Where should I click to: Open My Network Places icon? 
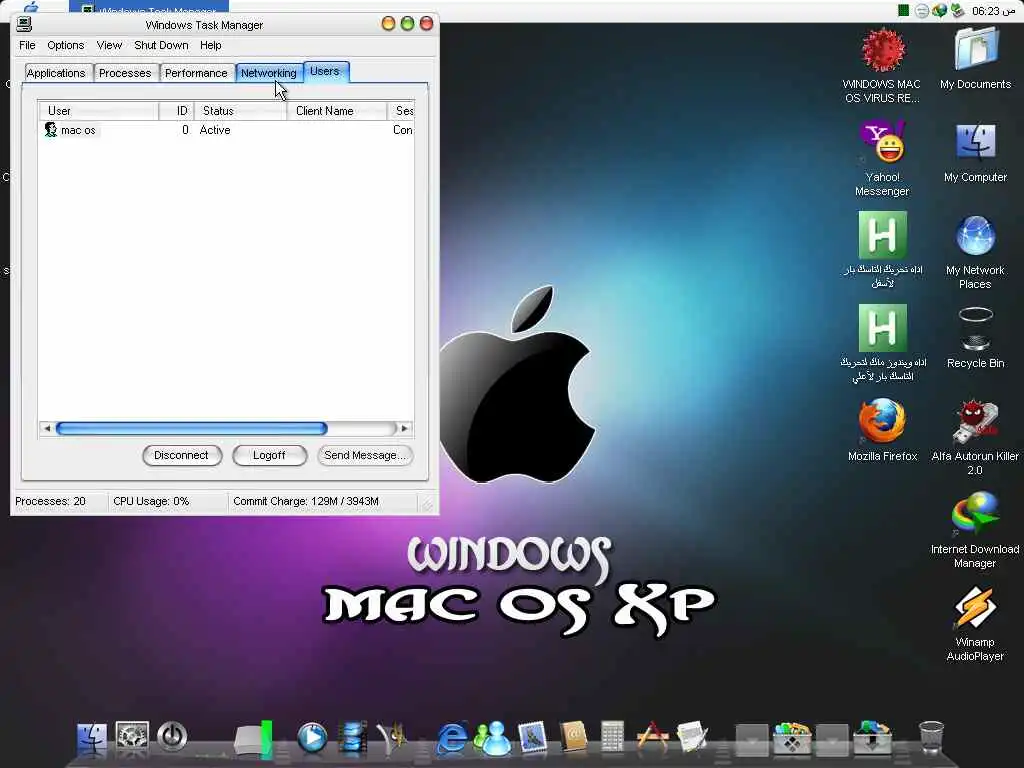tap(976, 236)
